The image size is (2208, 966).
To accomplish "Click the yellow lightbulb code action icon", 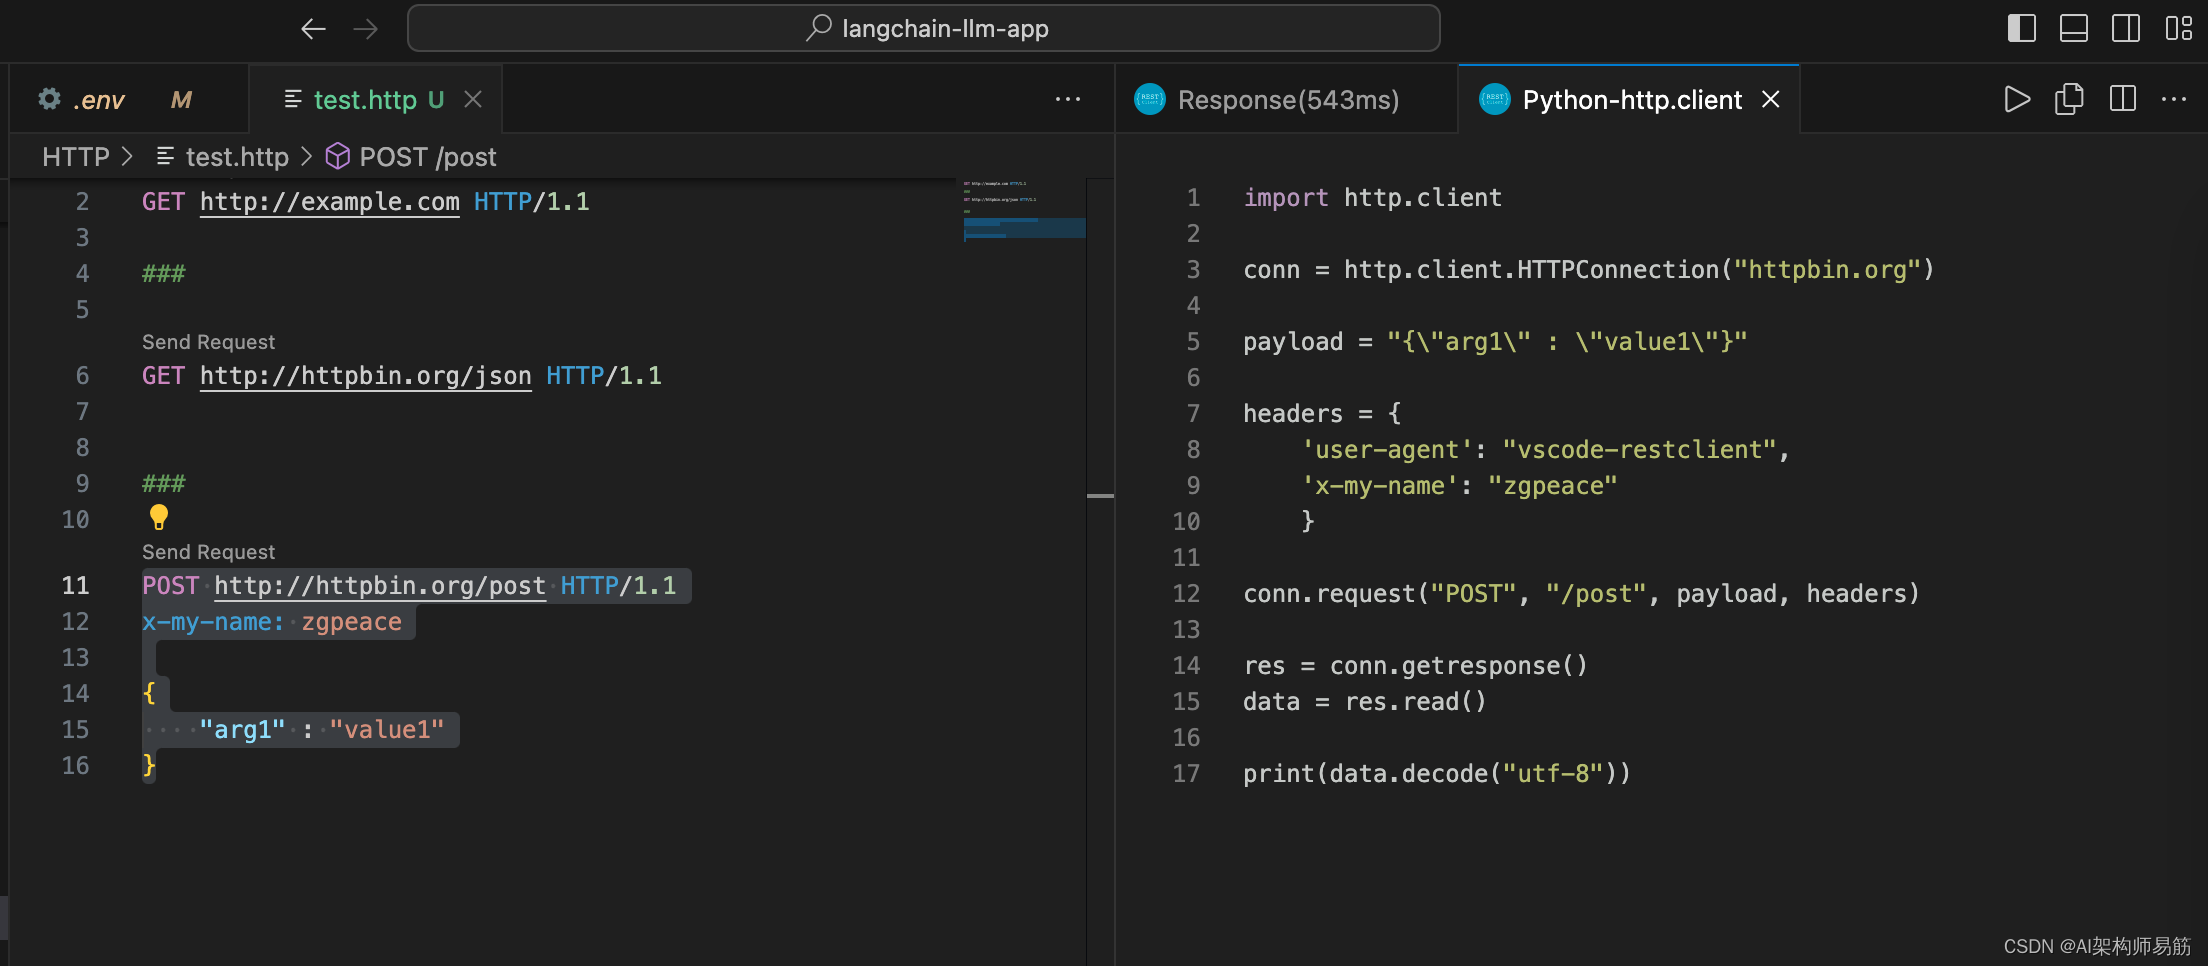I will click(x=158, y=517).
